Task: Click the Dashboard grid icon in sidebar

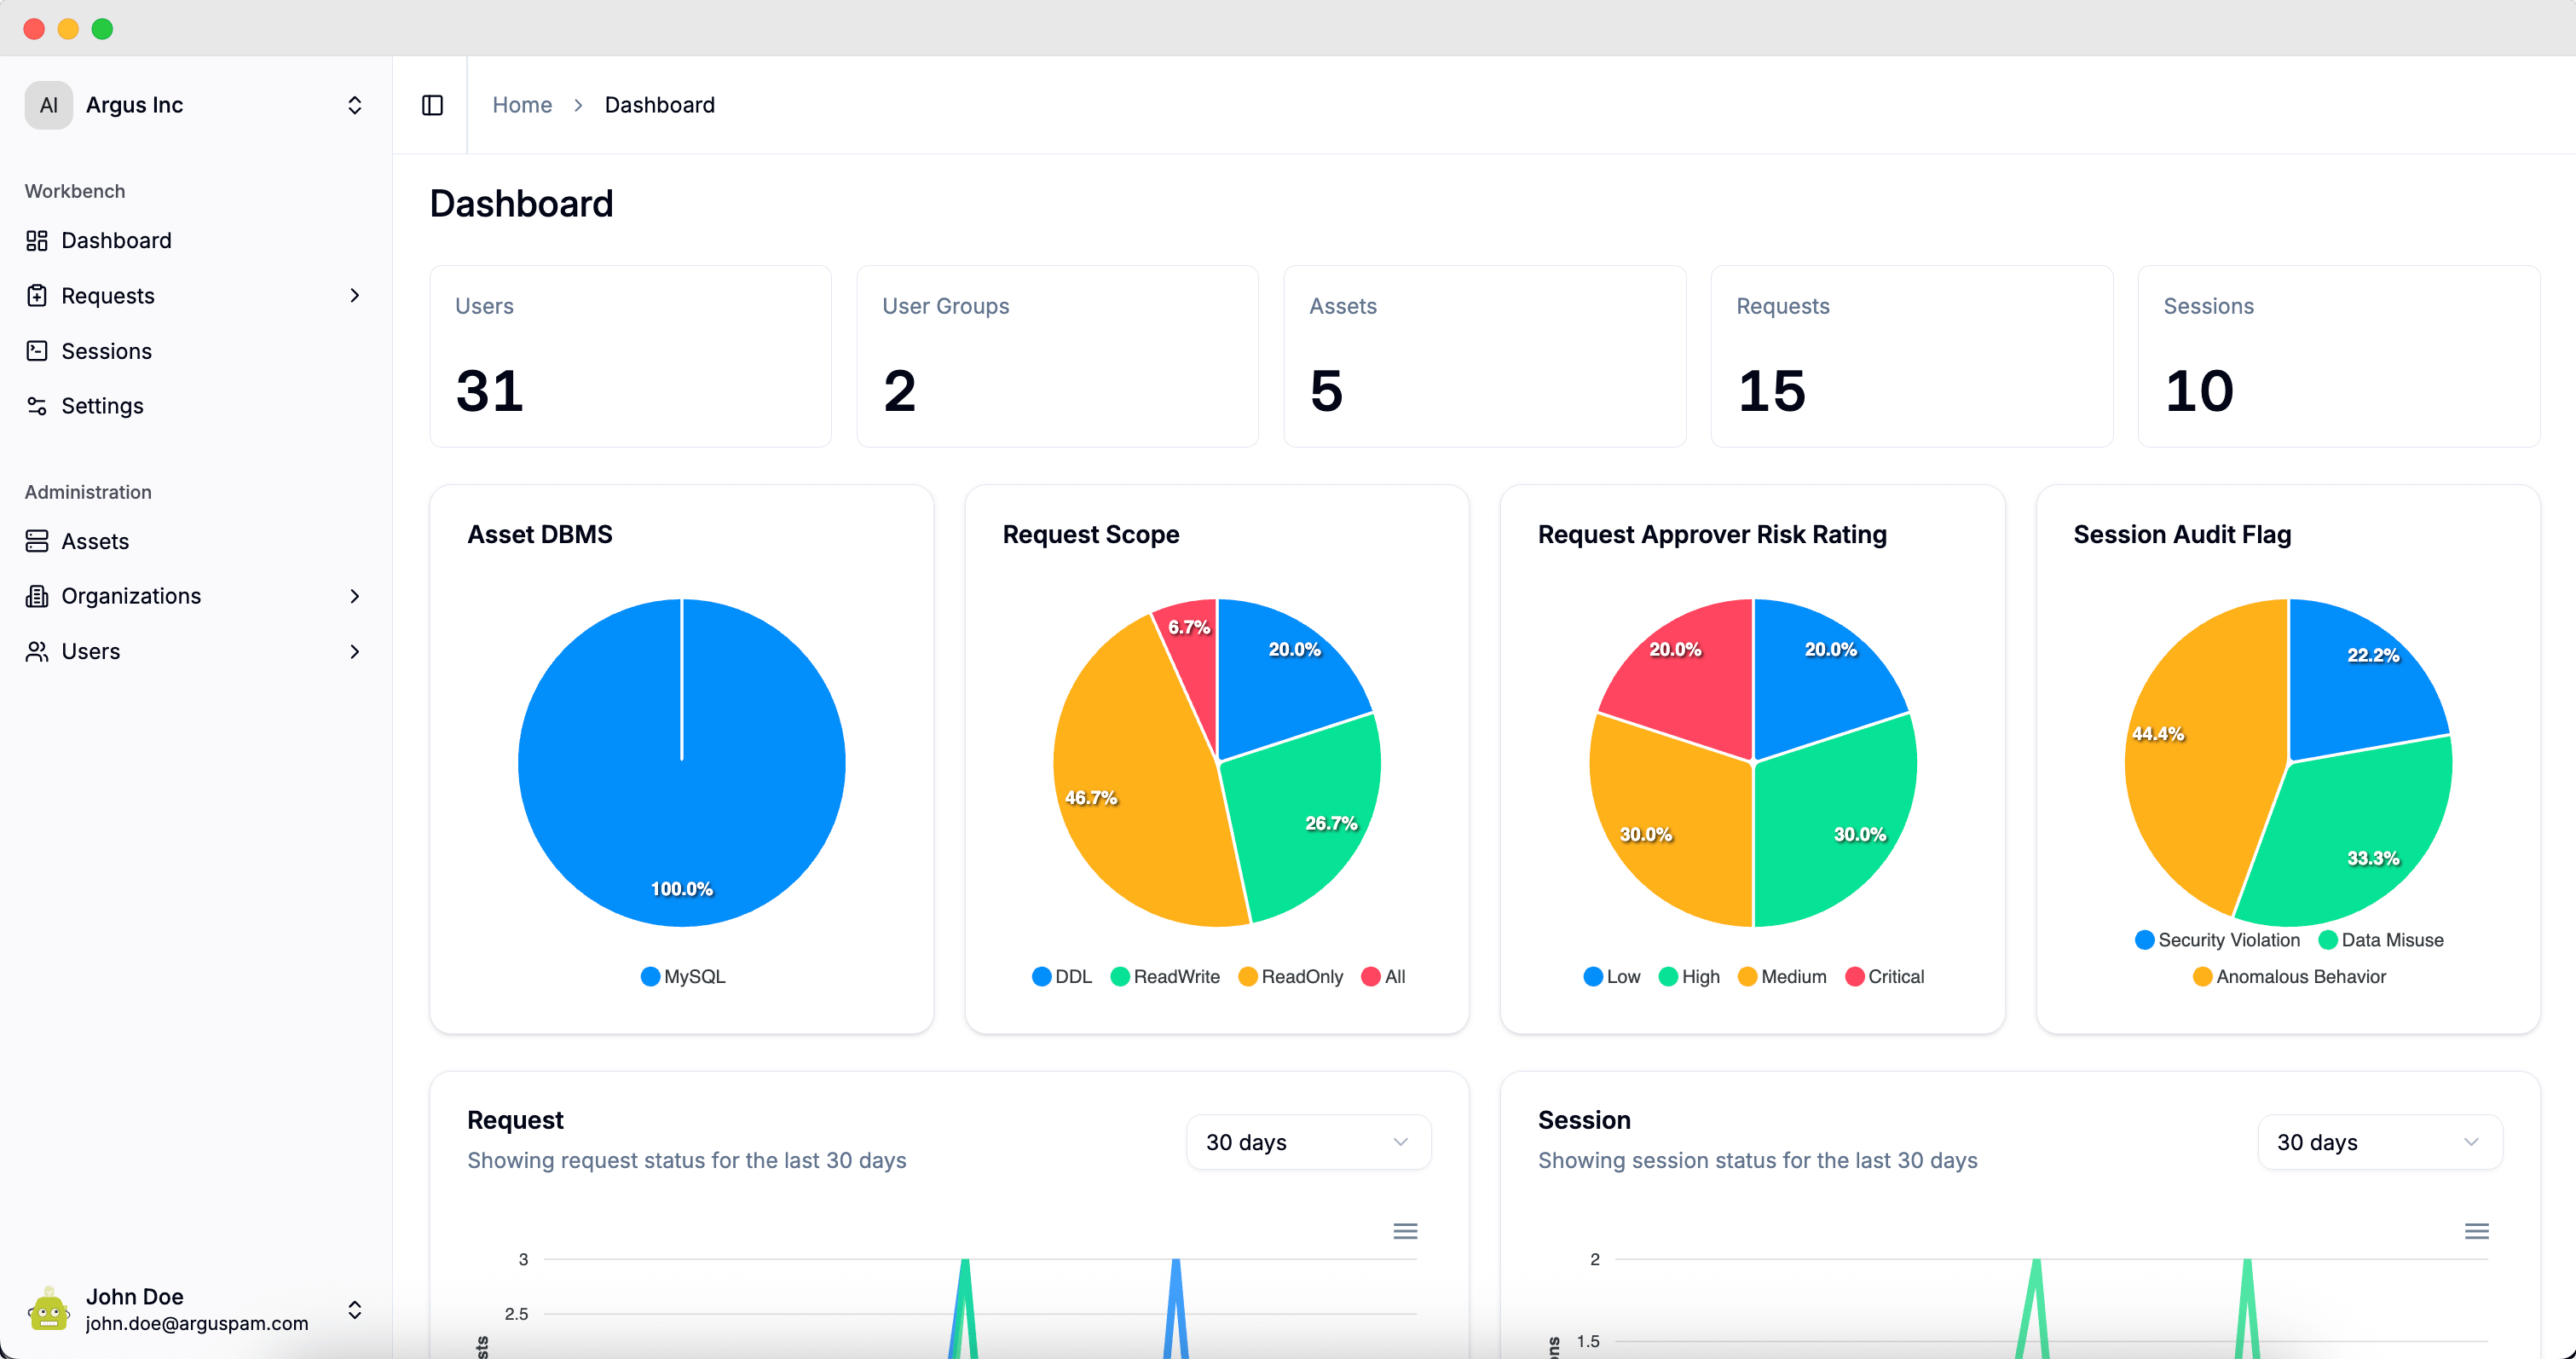Action: click(x=37, y=240)
